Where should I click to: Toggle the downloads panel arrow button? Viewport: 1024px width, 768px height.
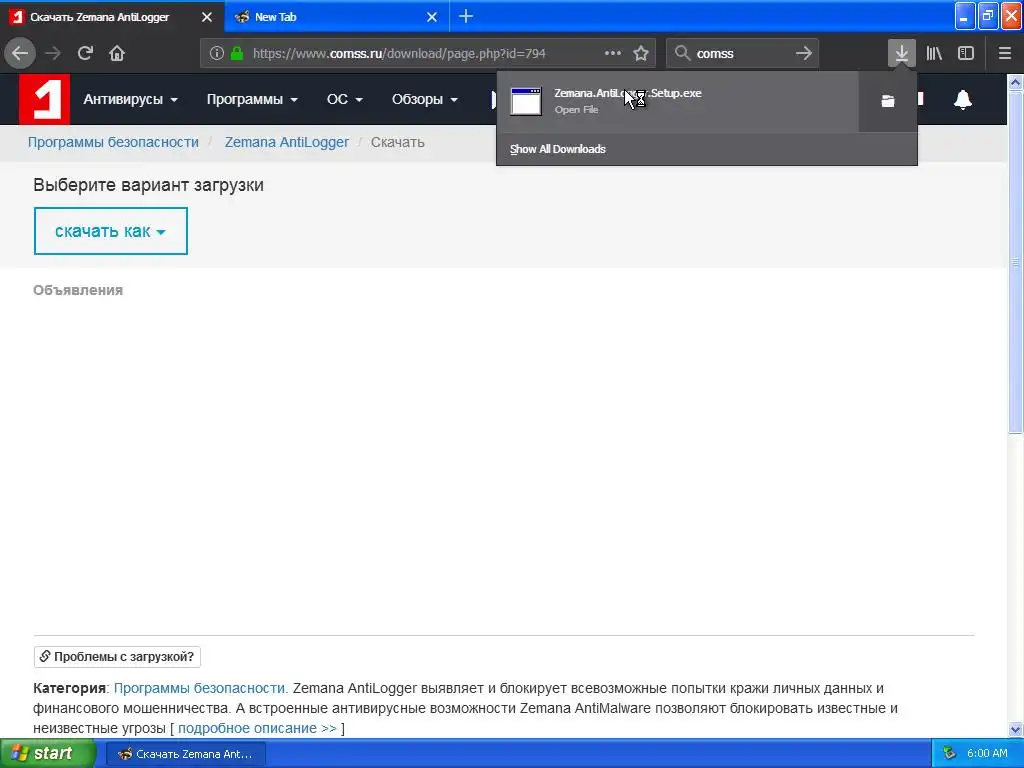click(x=902, y=53)
